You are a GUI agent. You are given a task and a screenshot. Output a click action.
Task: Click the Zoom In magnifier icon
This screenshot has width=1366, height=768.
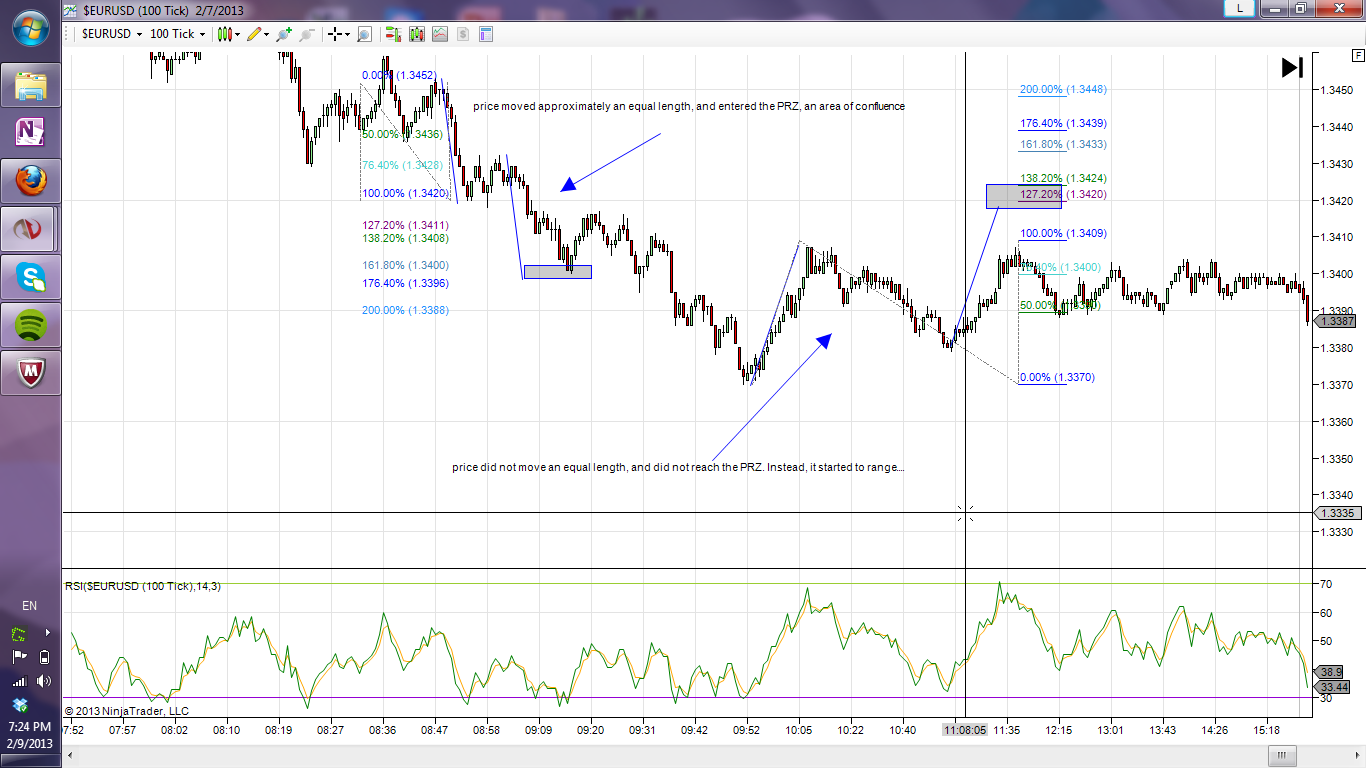pyautogui.click(x=285, y=34)
